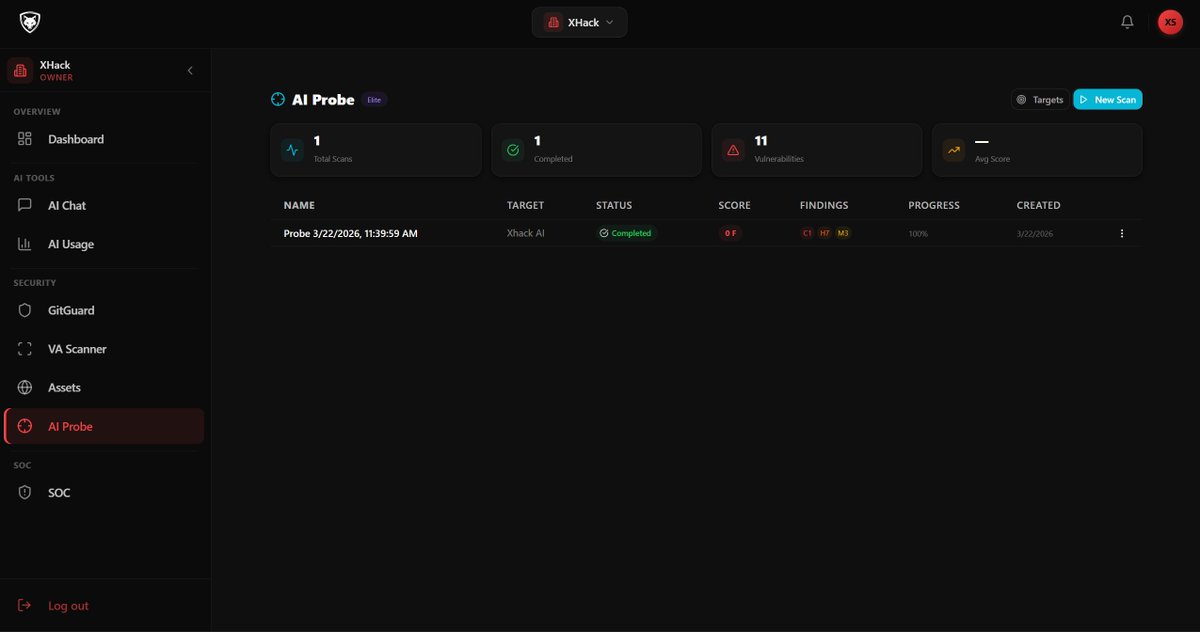The width and height of the screenshot is (1200, 632).
Task: Click the wolf shield logo in the header
Action: point(30,22)
